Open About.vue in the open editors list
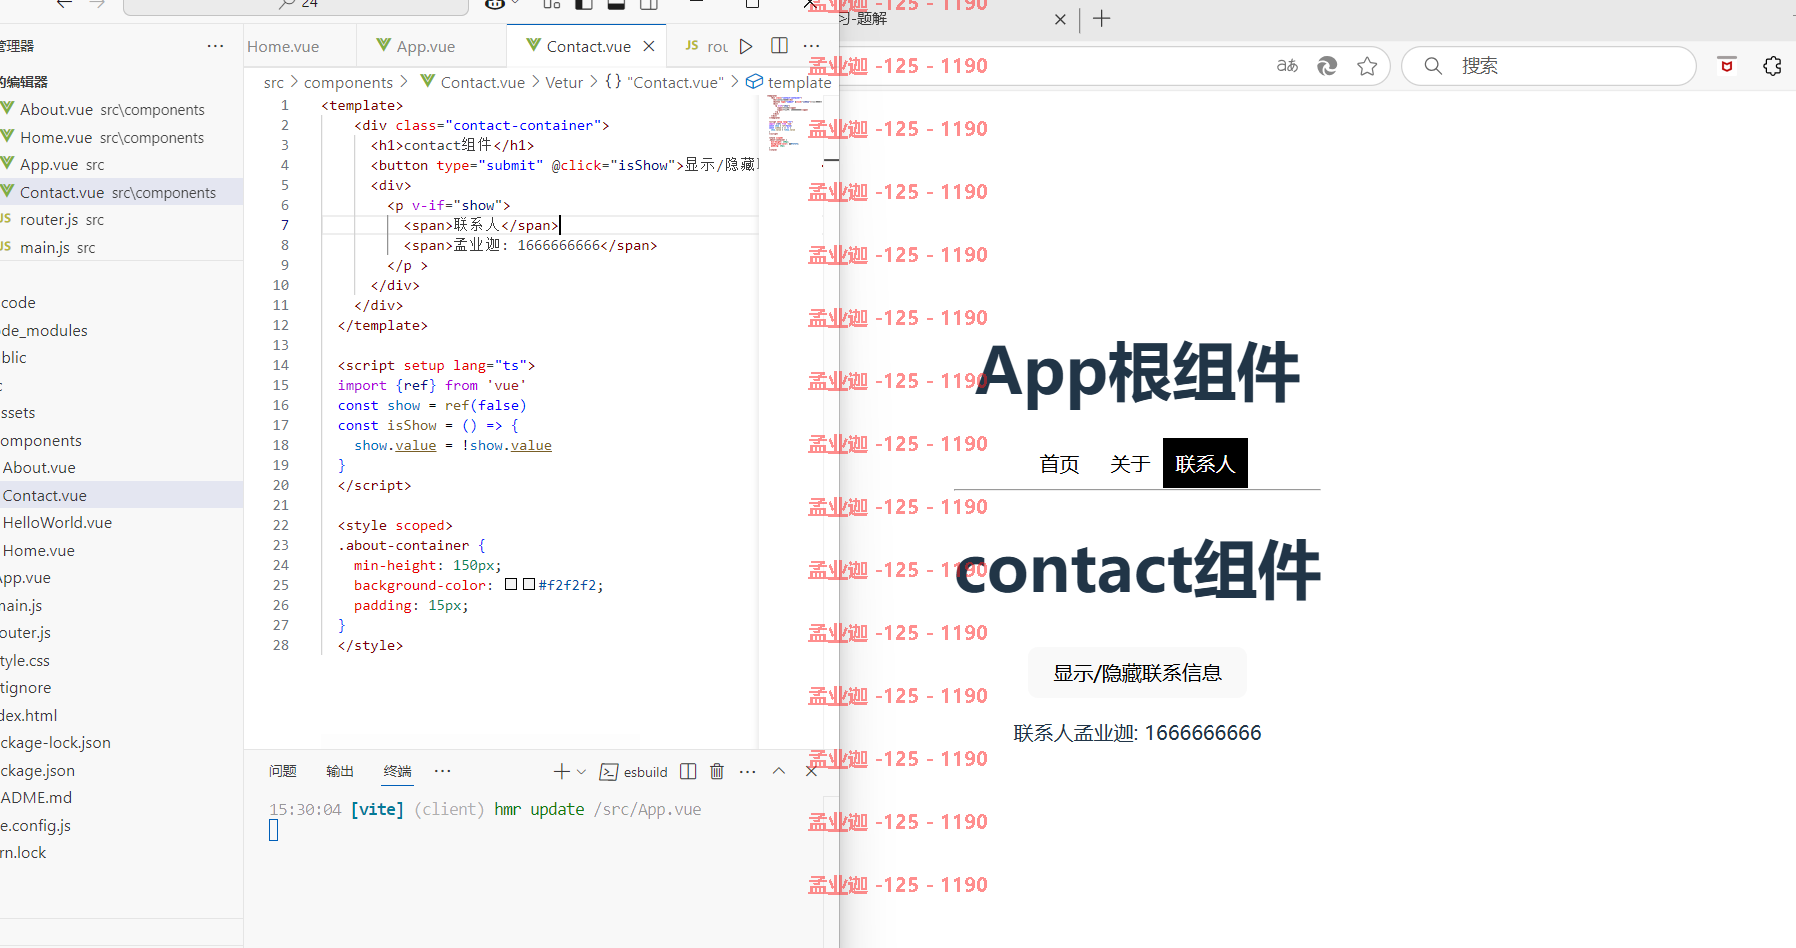The image size is (1796, 948). (121, 110)
